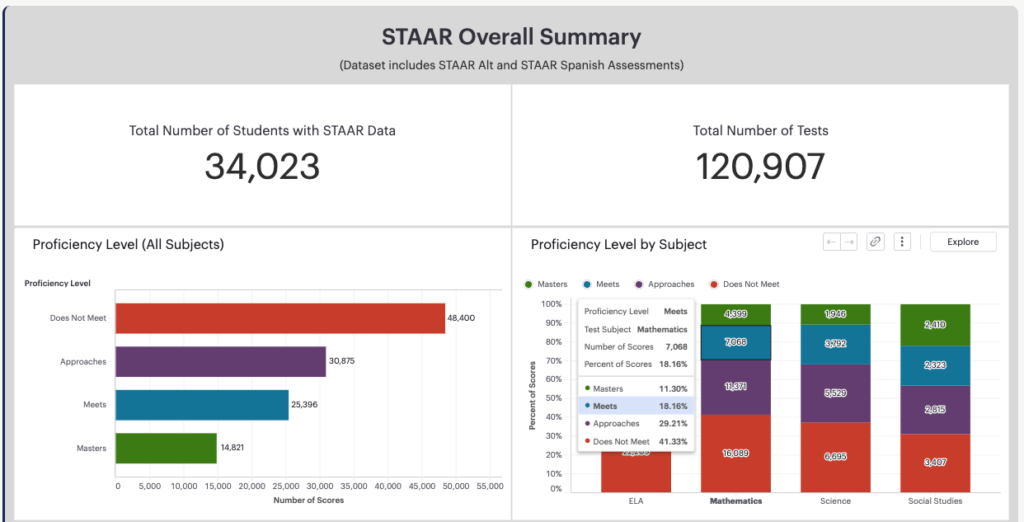Viewport: 1024px width, 522px height.
Task: Click the forward arrow in chart toolbar
Action: [x=848, y=242]
